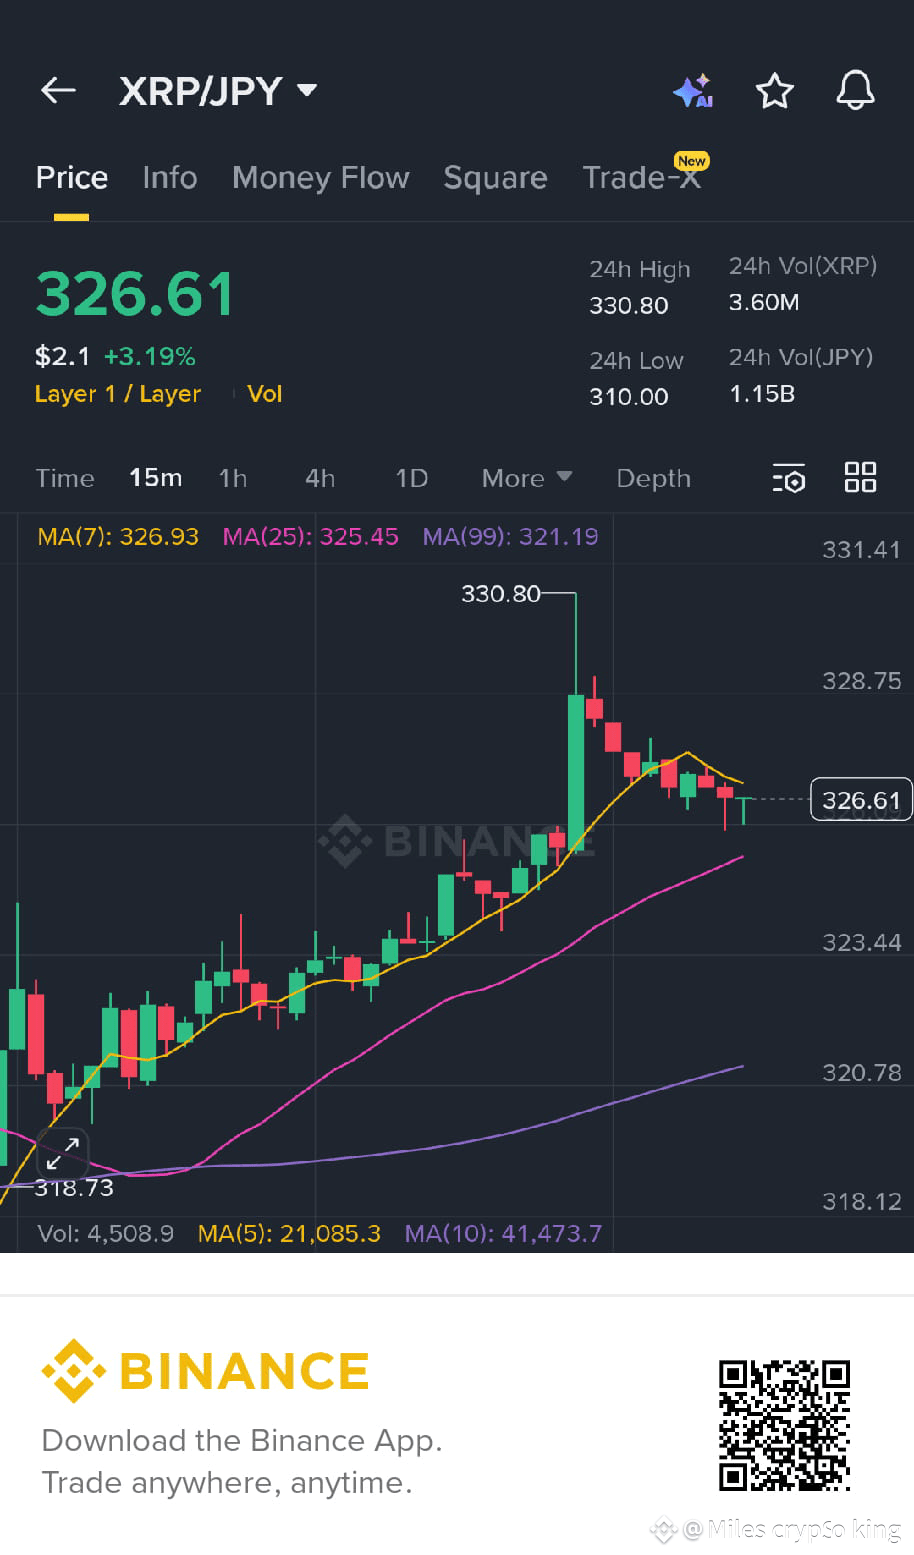This screenshot has width=914, height=1555.
Task: Tap the Vol tag link
Action: (x=265, y=394)
